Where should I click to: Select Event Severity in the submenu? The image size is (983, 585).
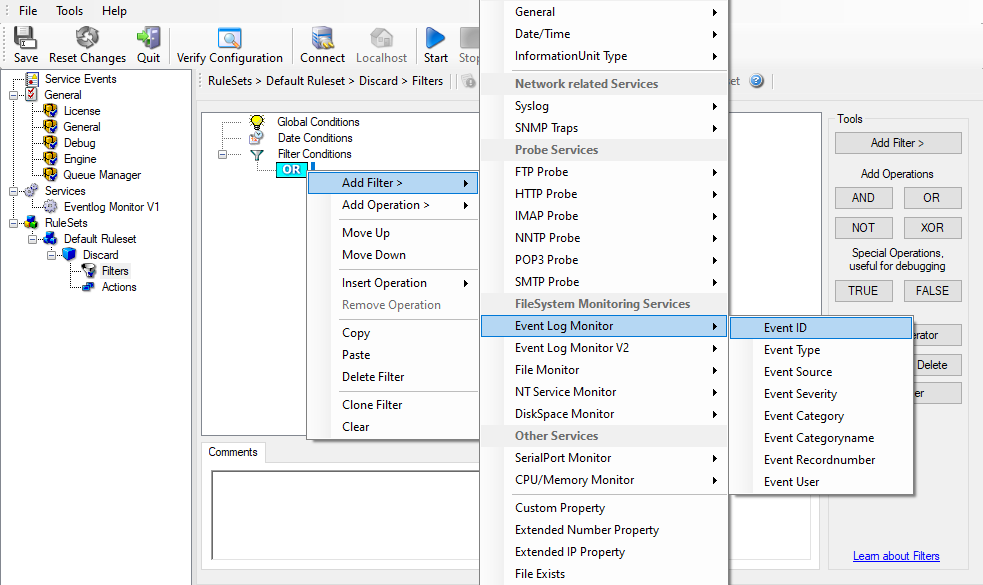(x=800, y=394)
